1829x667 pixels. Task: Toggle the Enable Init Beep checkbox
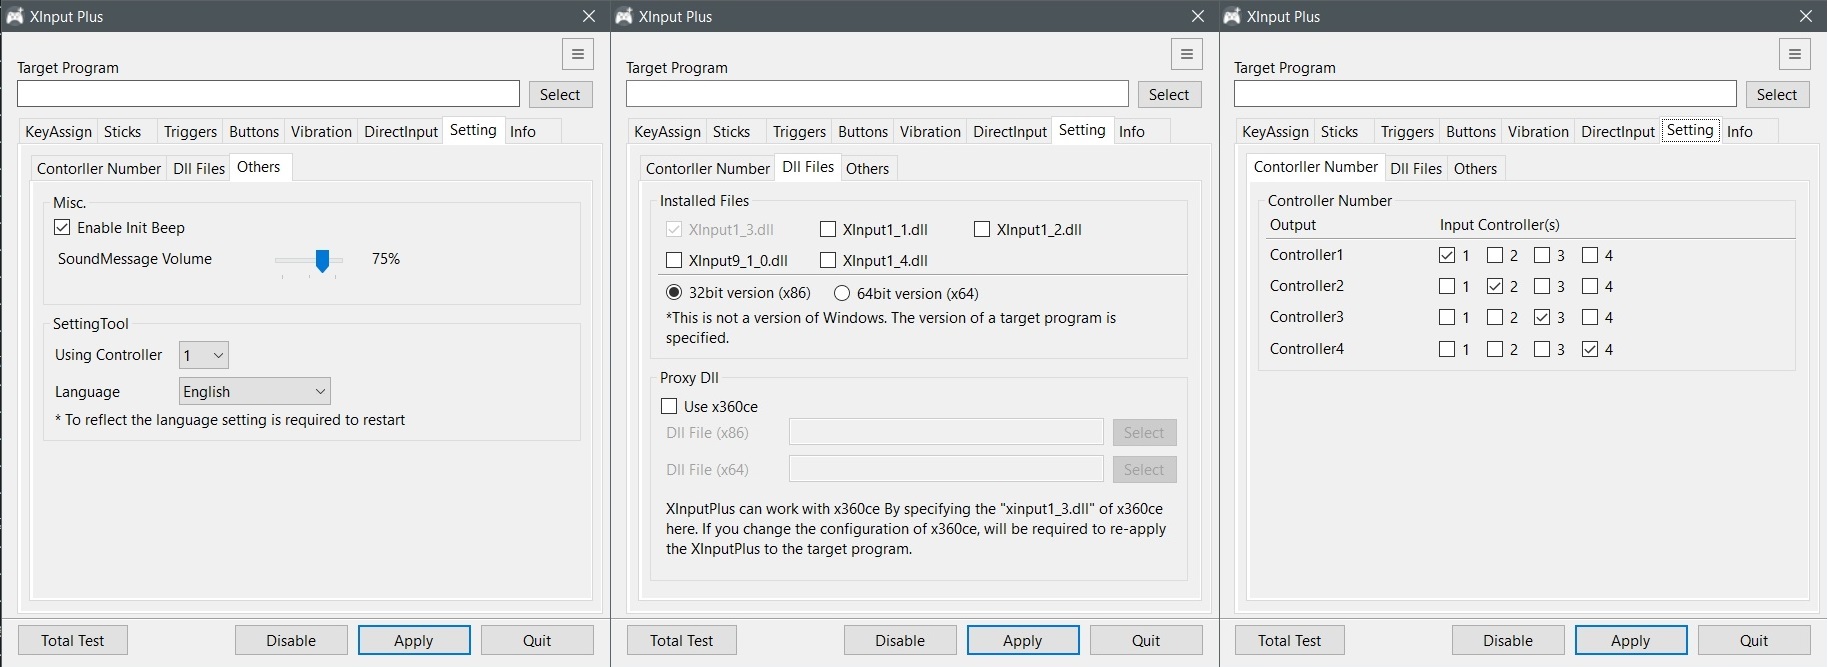(63, 228)
